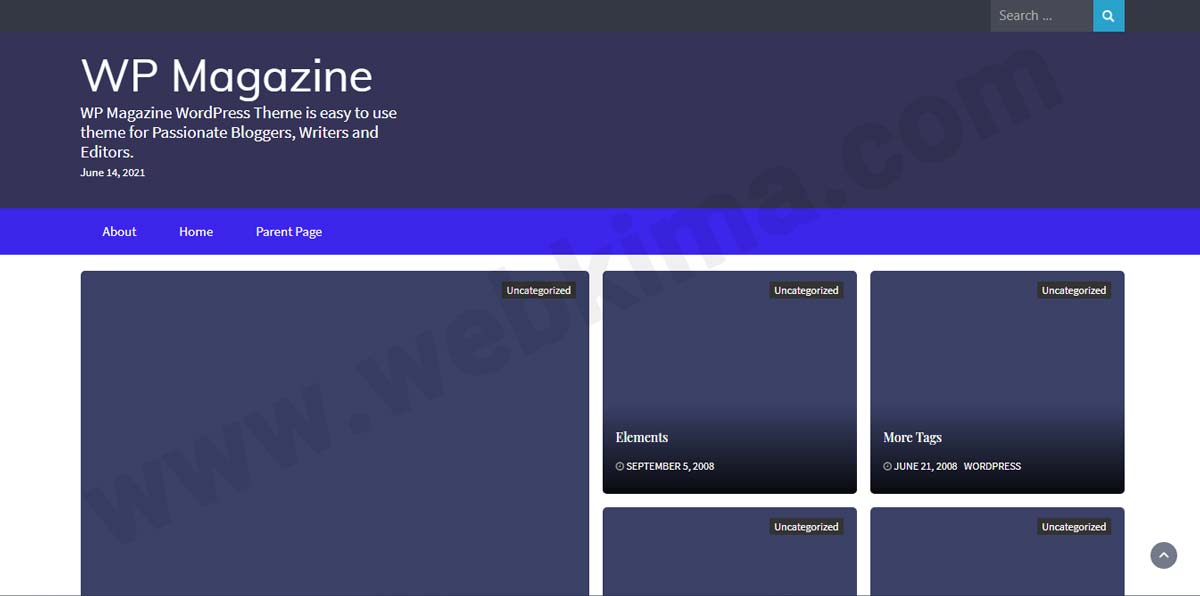This screenshot has width=1200, height=596.
Task: Click the WP Magazine site title
Action: 227,76
